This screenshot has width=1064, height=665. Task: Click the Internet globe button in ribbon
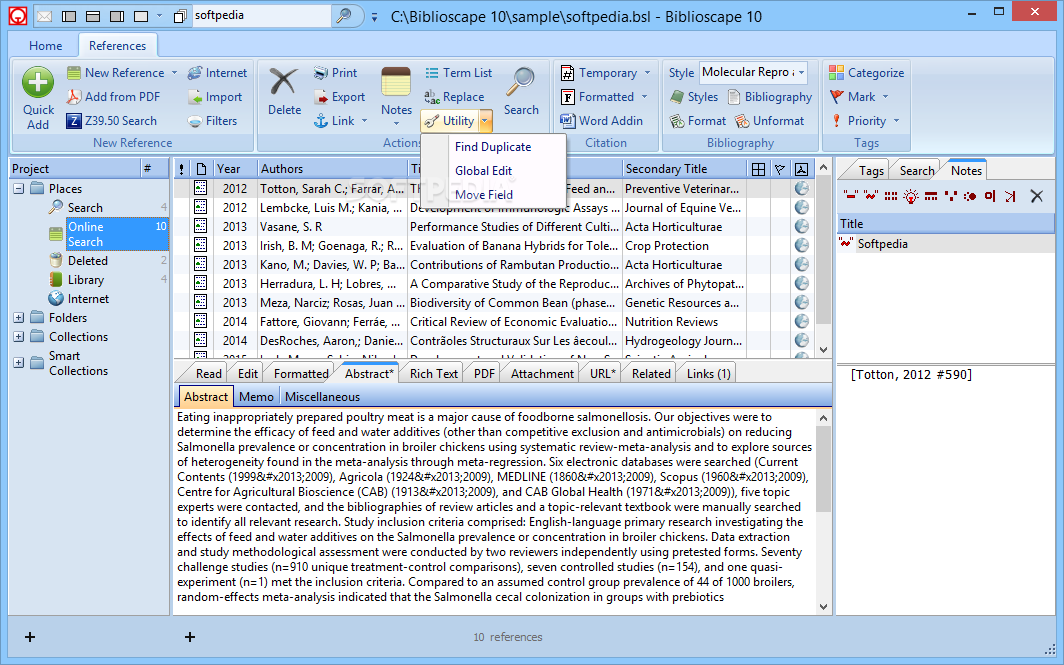coord(217,73)
